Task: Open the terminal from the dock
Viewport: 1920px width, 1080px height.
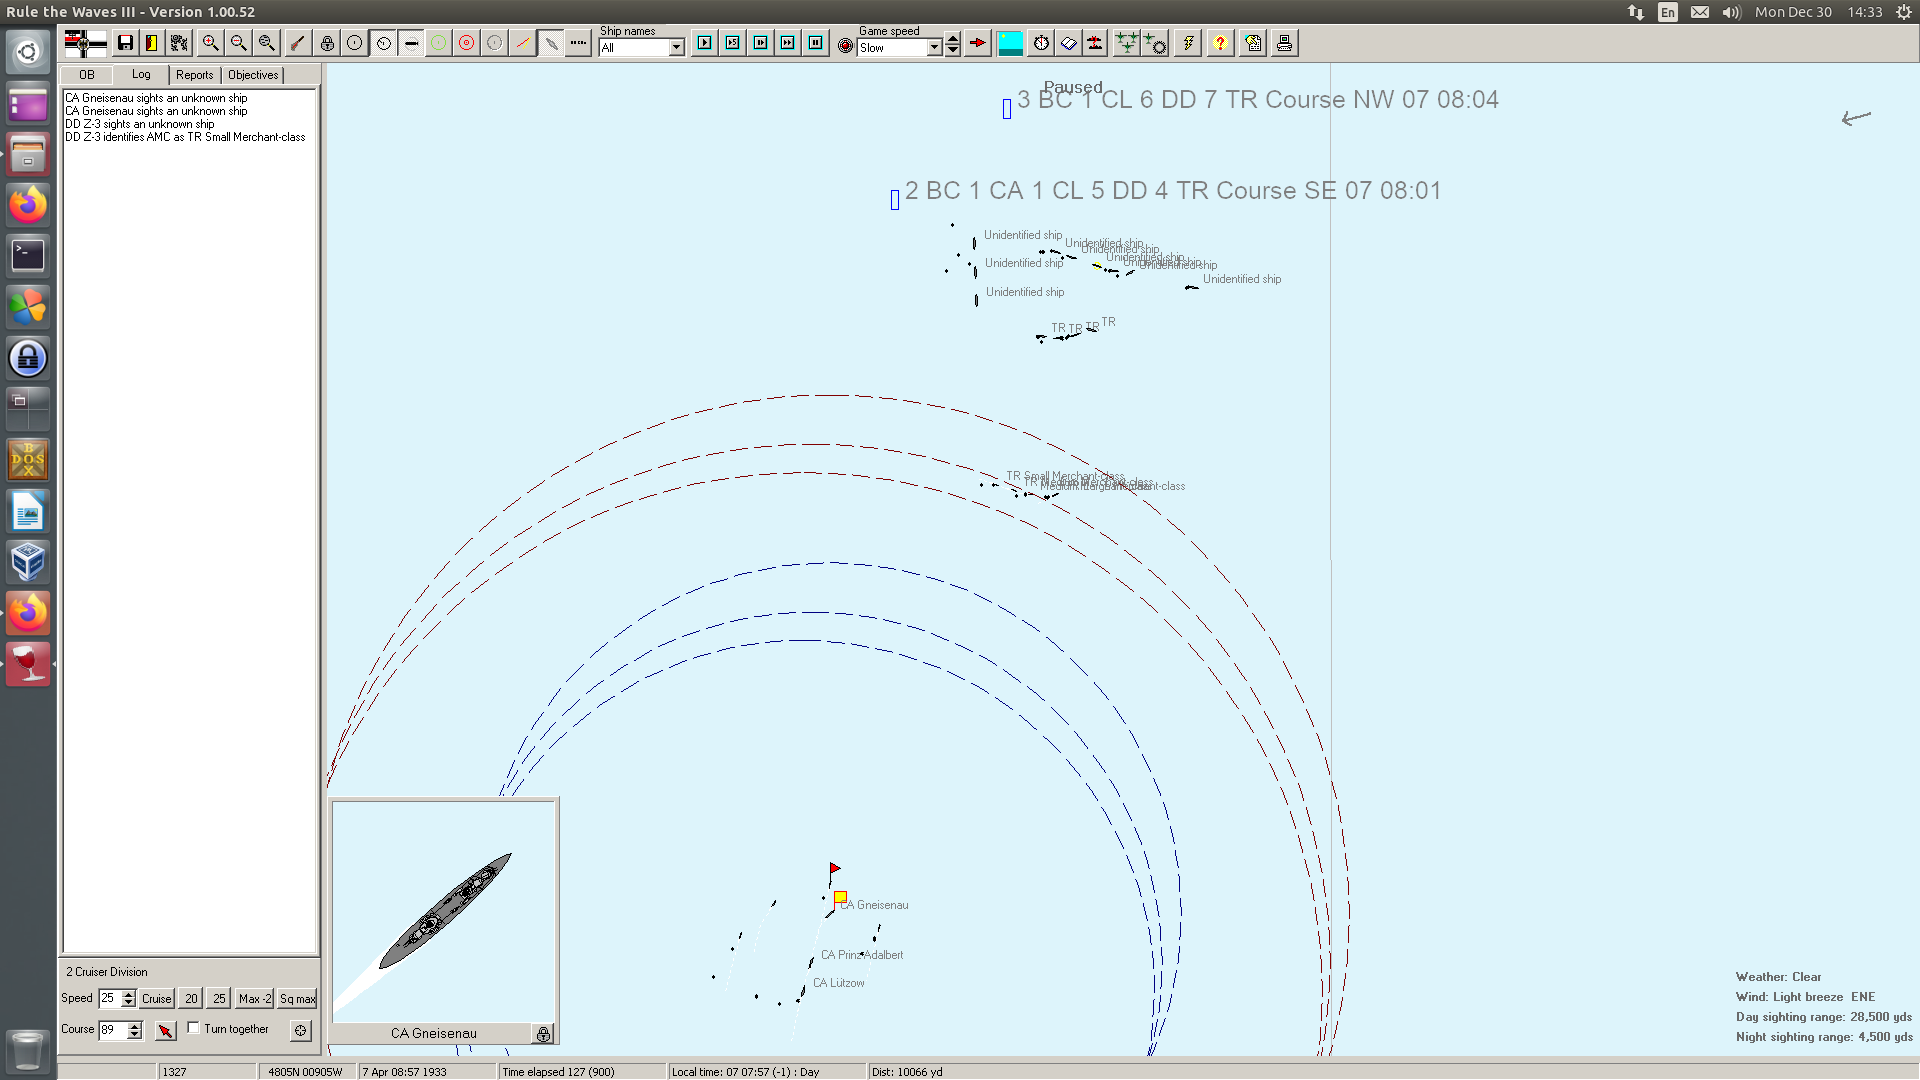Action: [x=28, y=255]
